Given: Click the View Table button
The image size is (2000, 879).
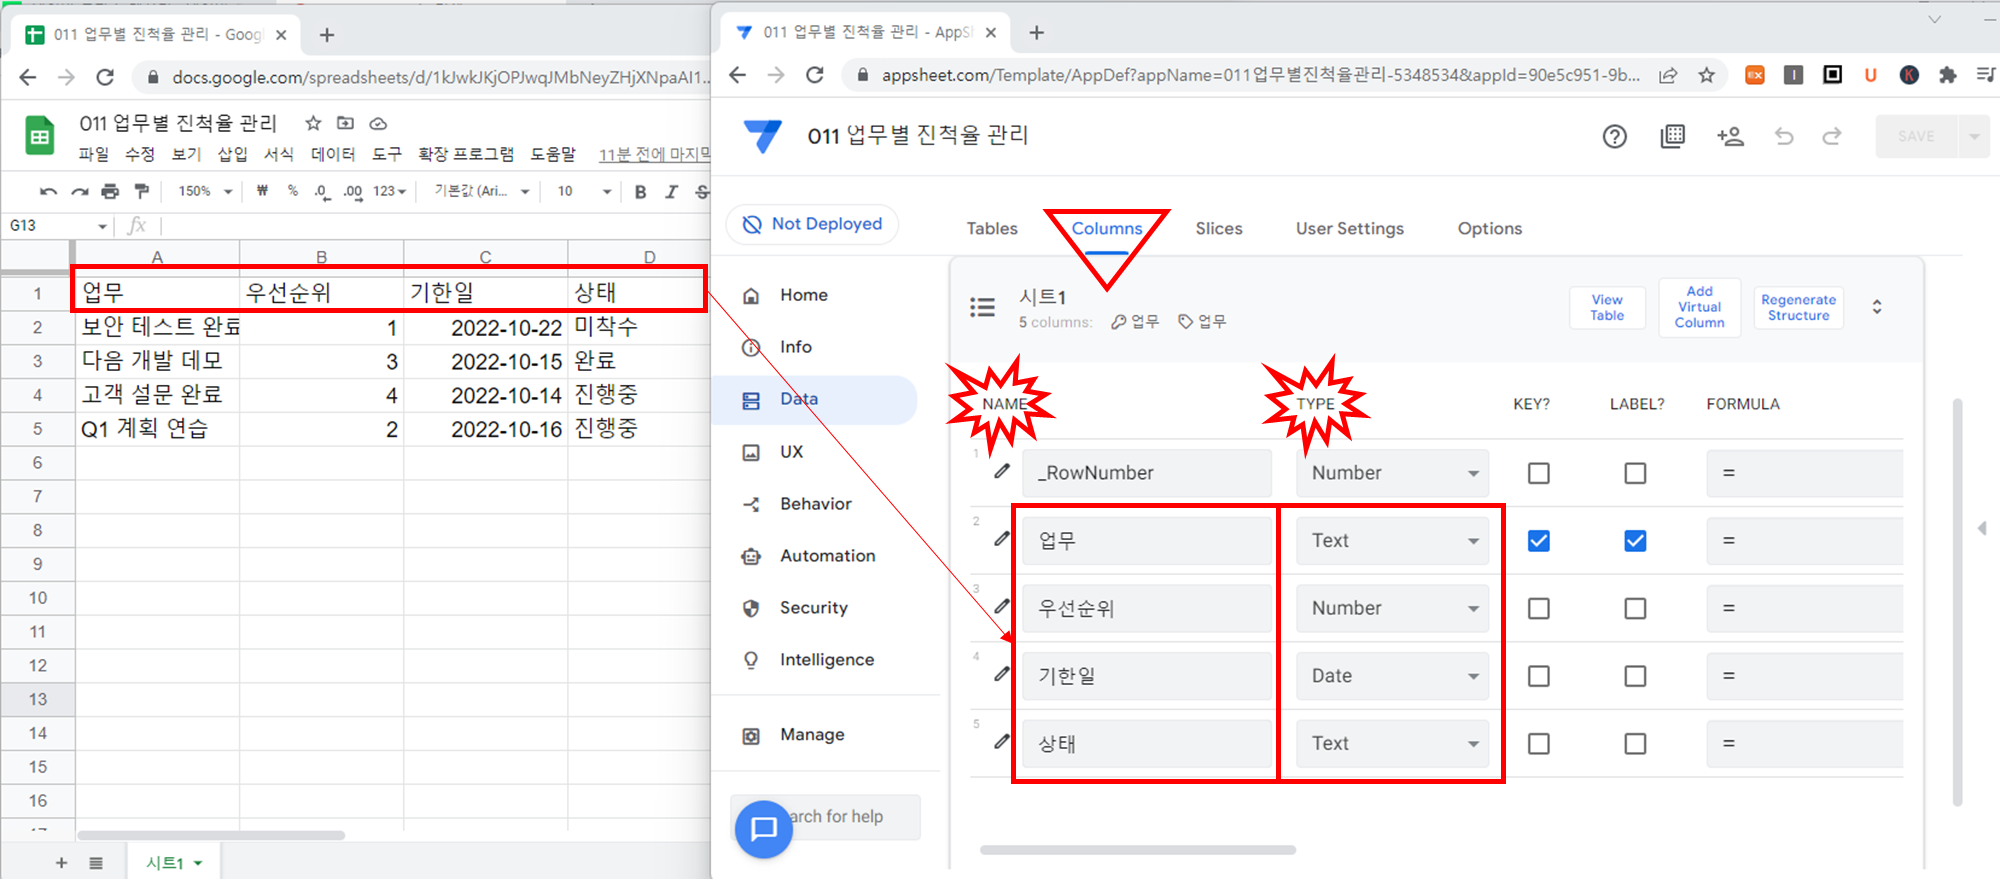Looking at the screenshot, I should (x=1607, y=308).
